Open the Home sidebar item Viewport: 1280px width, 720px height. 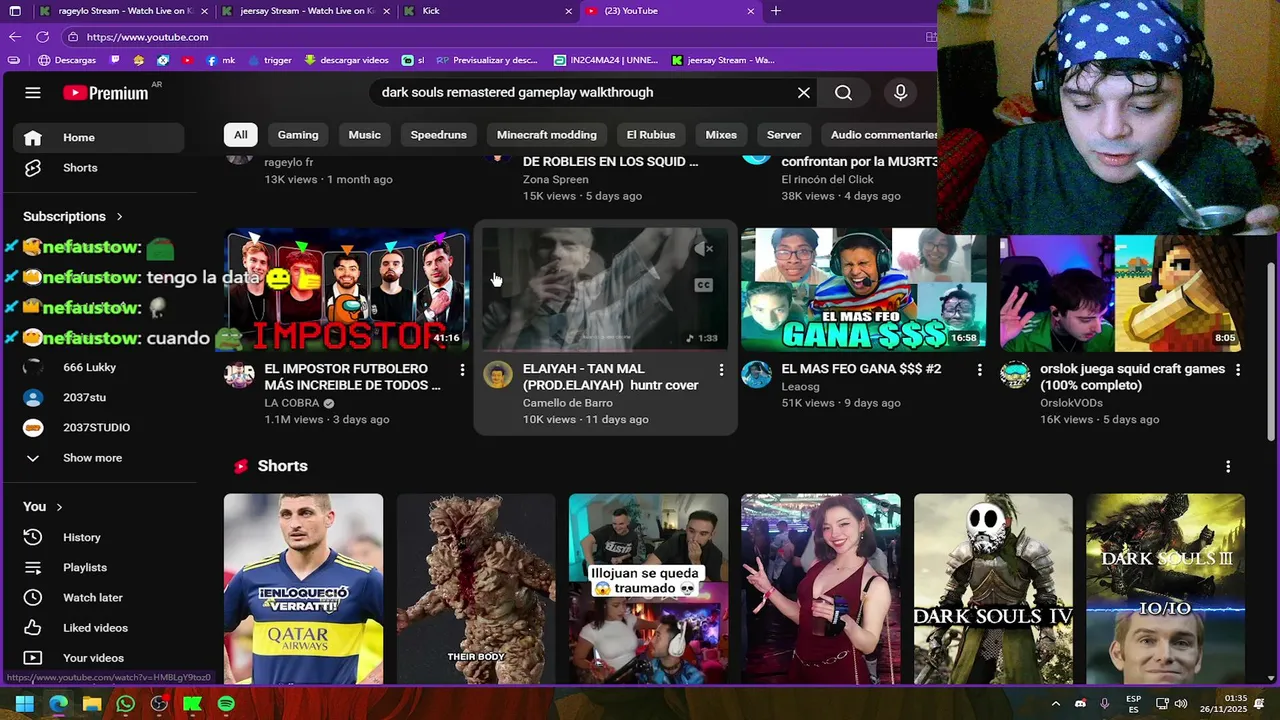click(x=98, y=137)
